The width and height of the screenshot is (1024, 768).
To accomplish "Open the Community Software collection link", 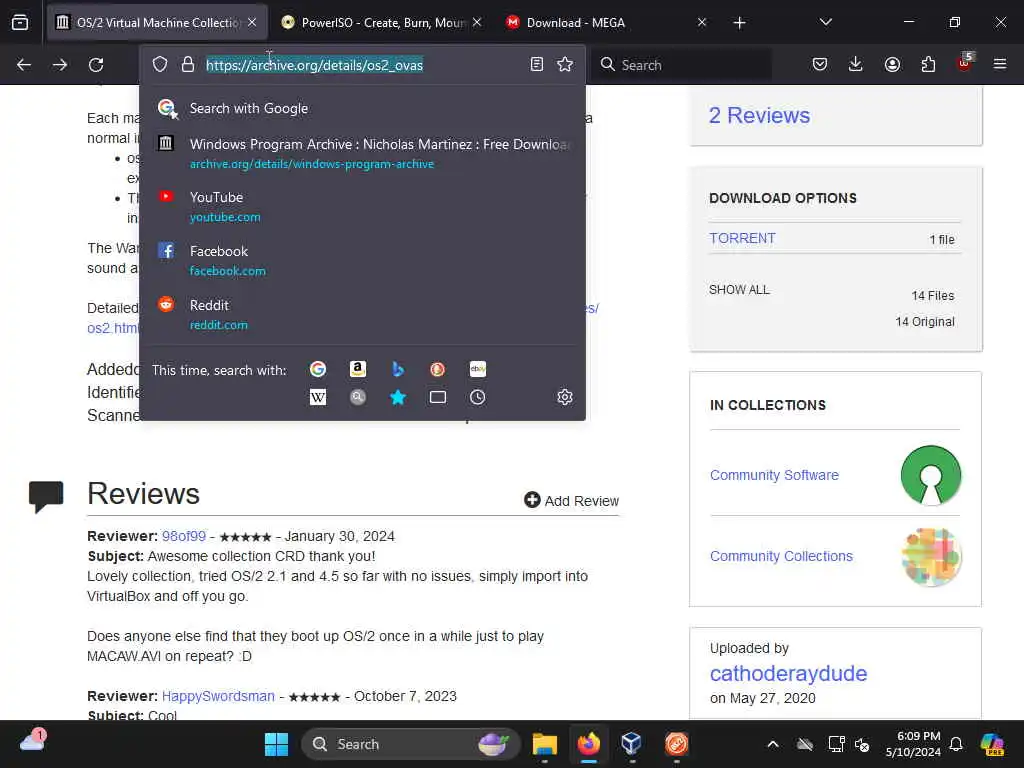I will click(774, 475).
